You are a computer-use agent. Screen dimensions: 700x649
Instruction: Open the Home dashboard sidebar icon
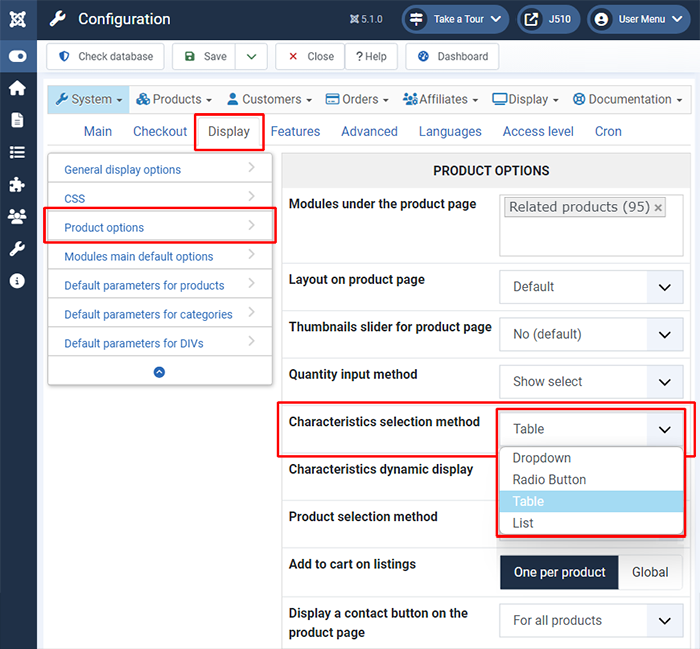pos(17,88)
